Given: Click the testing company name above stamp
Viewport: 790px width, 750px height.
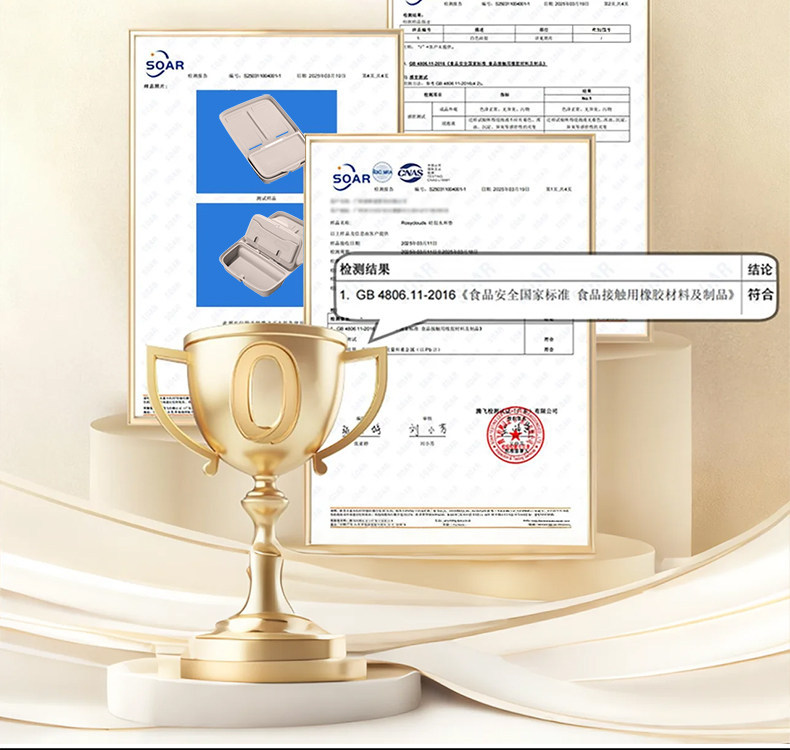Looking at the screenshot, I should [x=516, y=411].
